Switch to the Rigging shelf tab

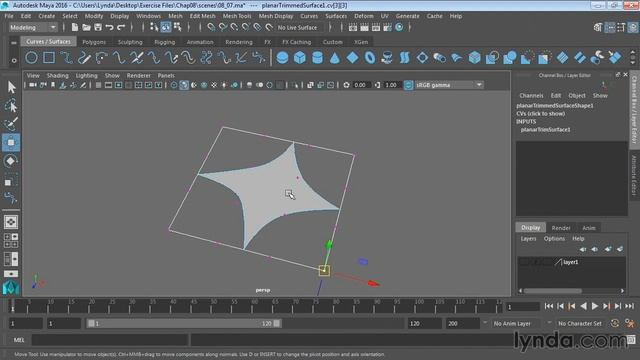click(164, 42)
